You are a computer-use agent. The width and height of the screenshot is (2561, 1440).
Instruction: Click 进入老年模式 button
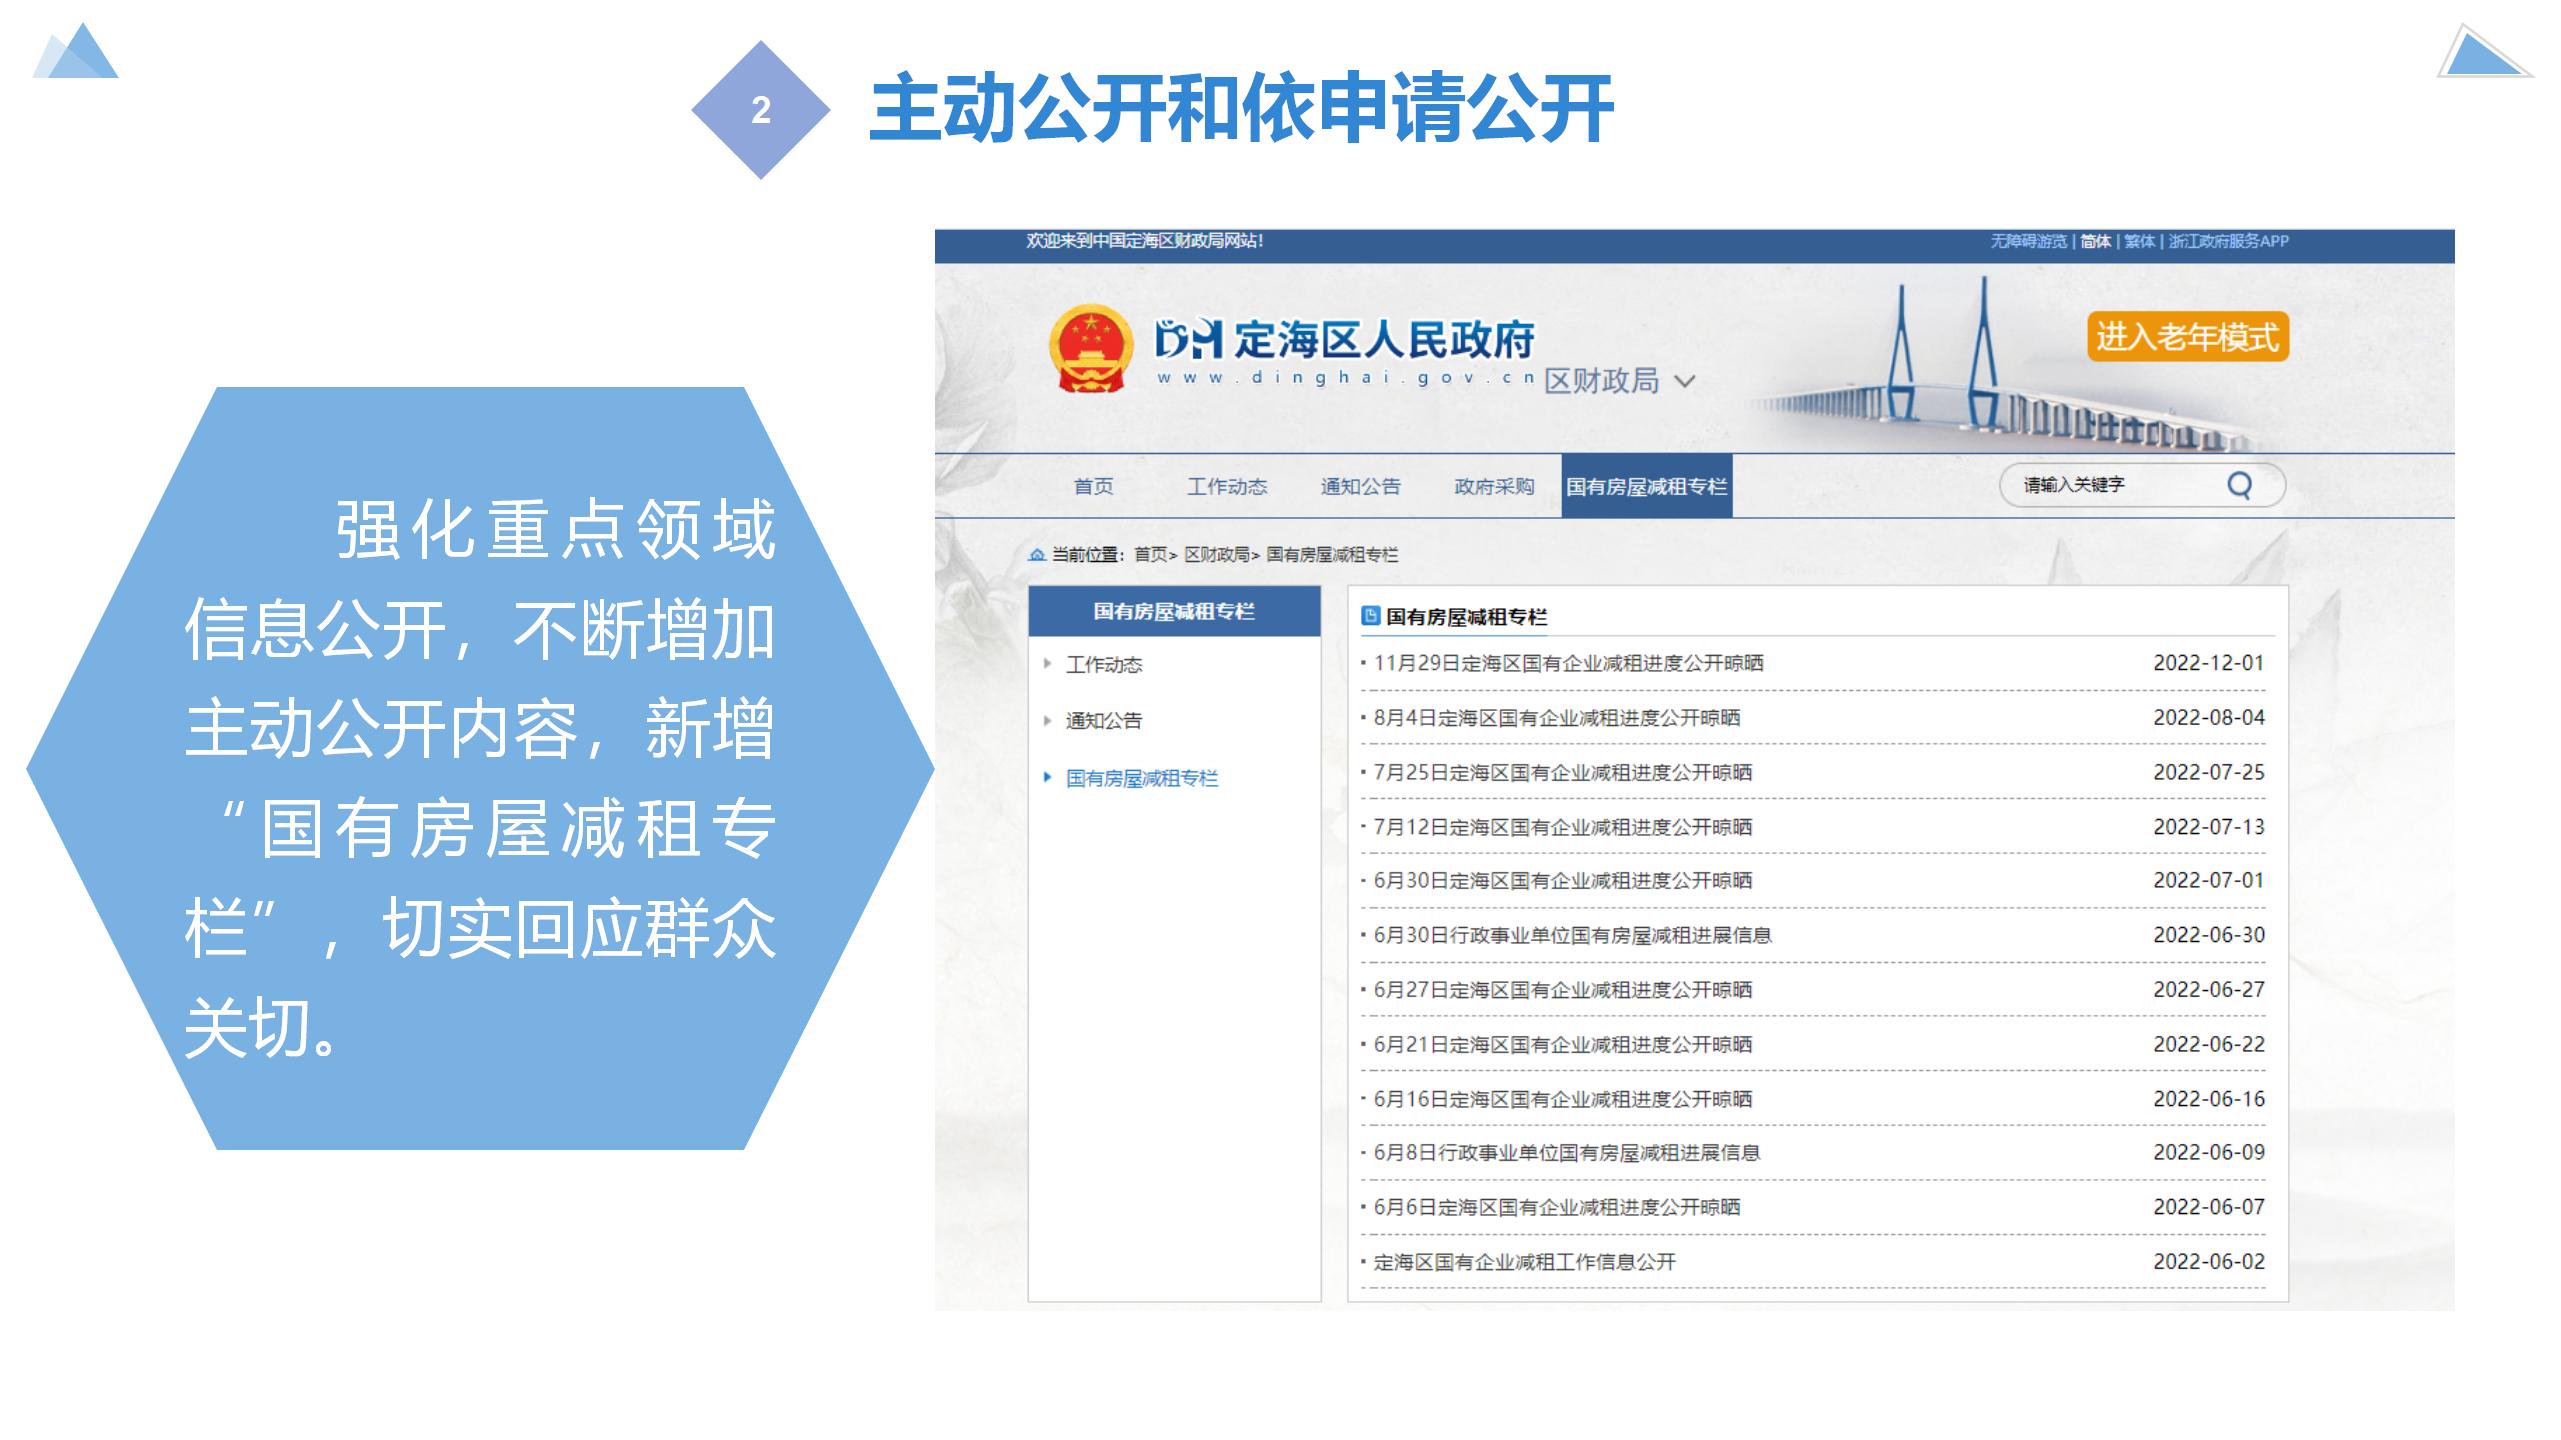[x=2187, y=337]
